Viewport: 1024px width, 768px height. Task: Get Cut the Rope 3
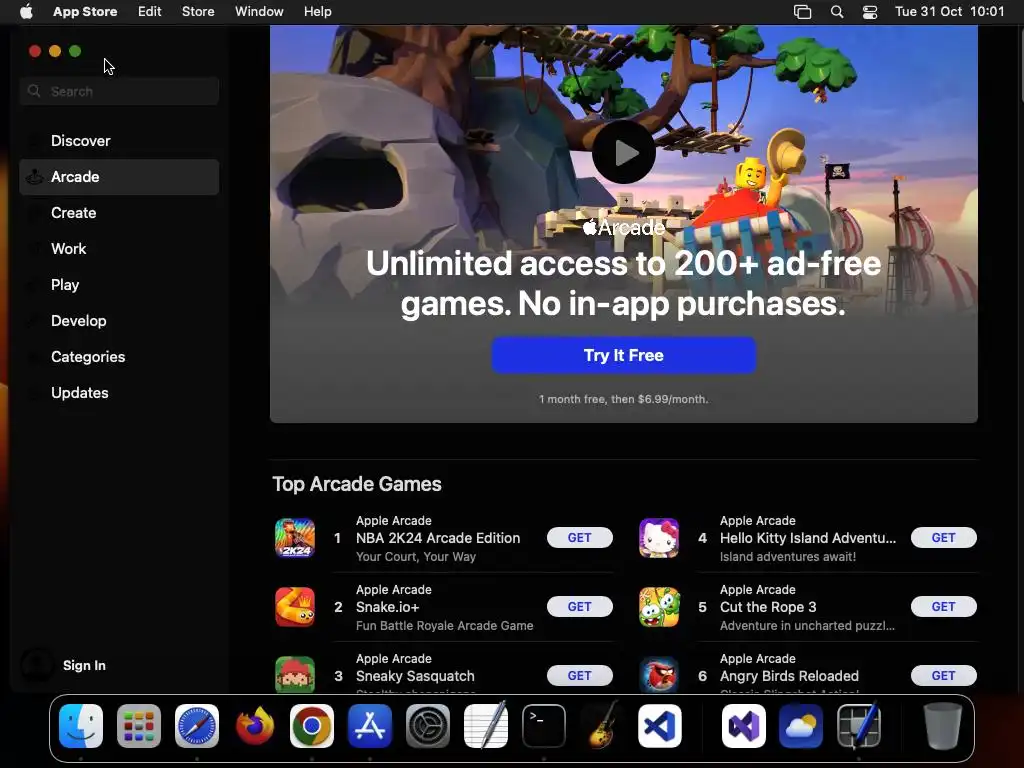pos(944,607)
